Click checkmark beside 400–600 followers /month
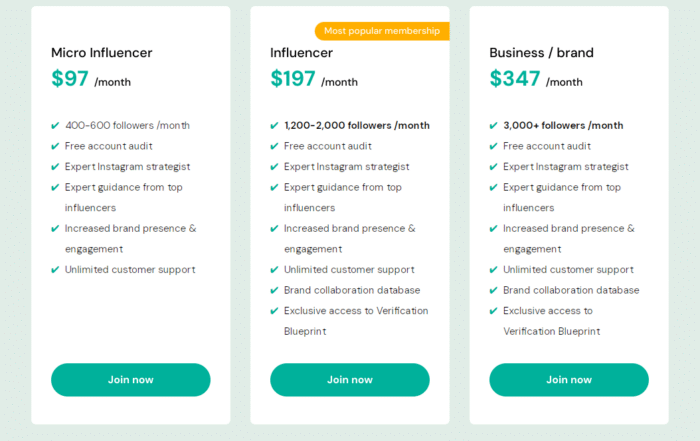 [55, 126]
